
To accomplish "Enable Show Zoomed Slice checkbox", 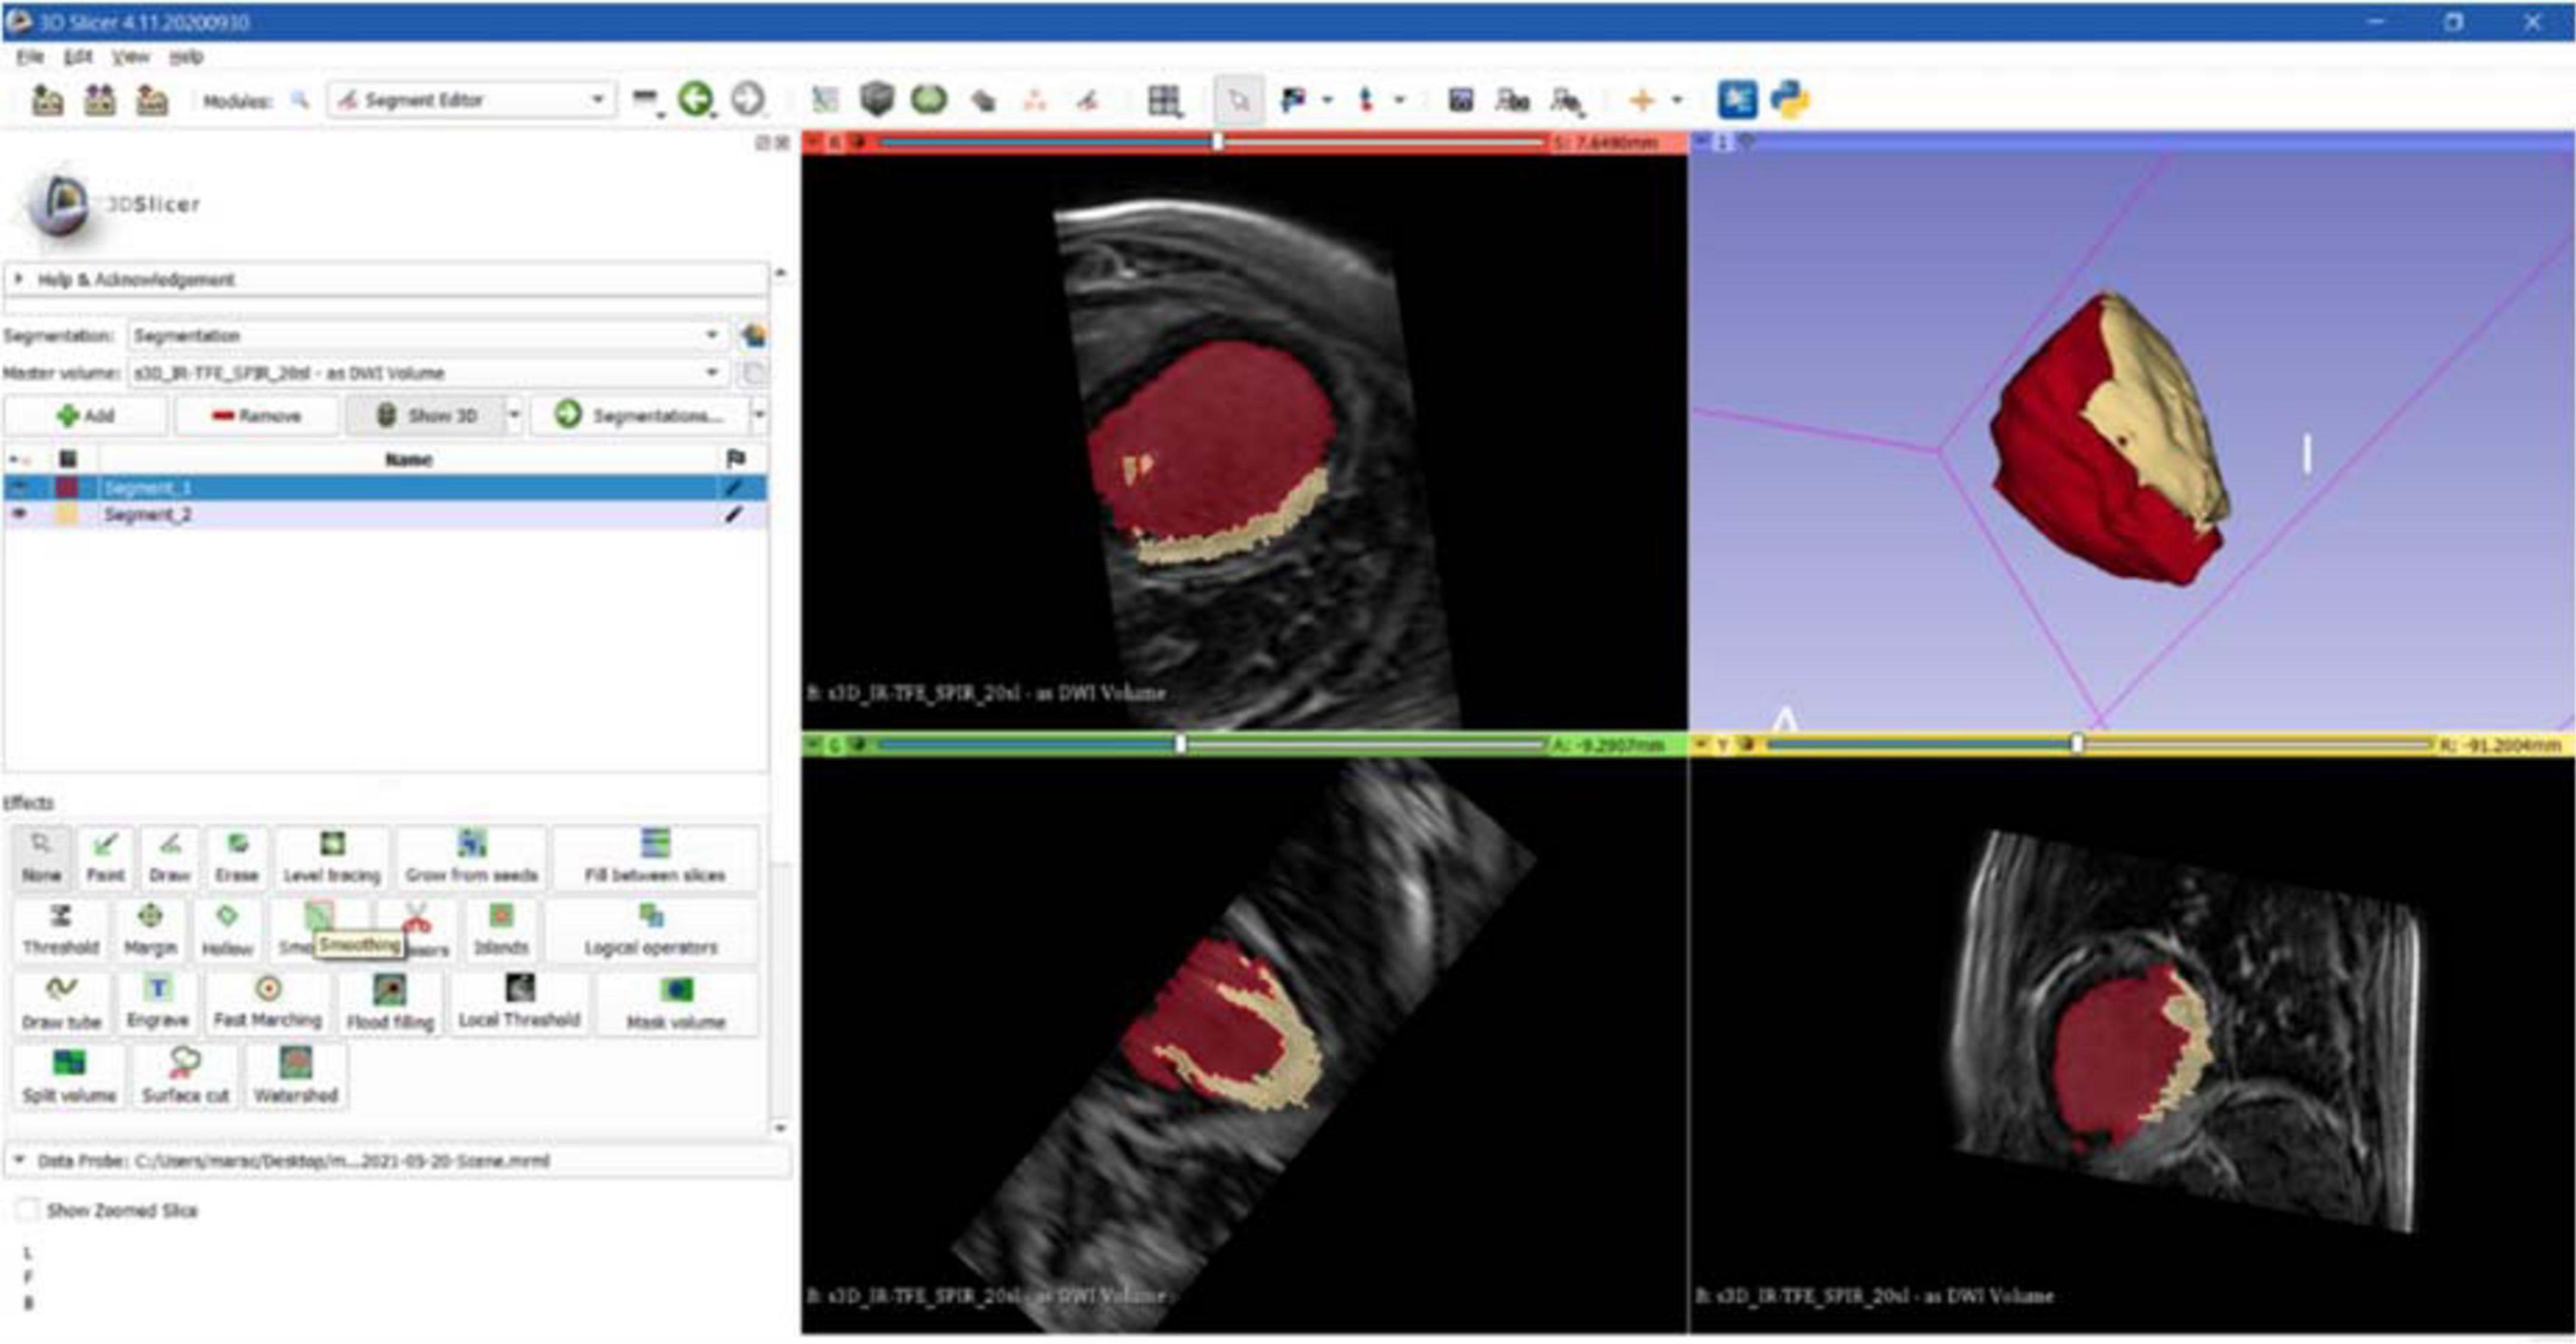I will tap(27, 1210).
